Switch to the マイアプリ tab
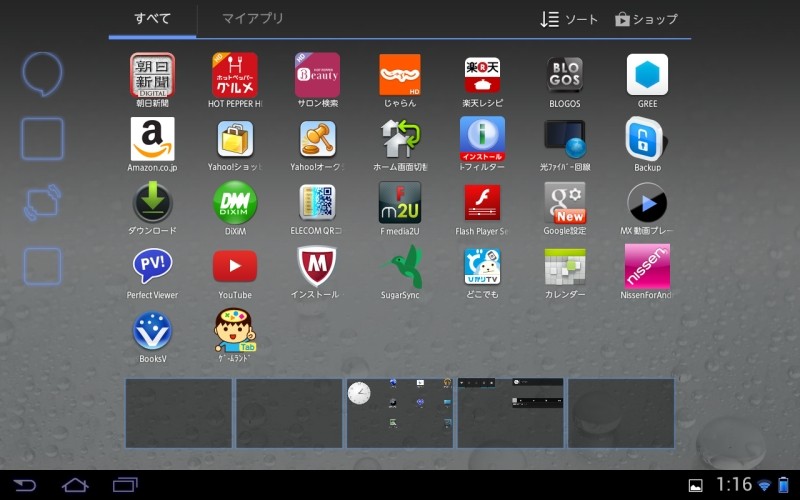This screenshot has width=800, height=500. coord(253,19)
